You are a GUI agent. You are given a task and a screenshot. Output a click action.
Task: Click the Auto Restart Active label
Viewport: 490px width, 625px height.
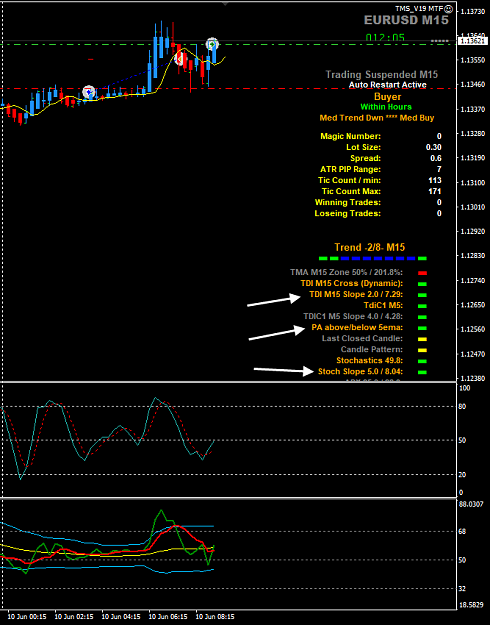click(x=388, y=85)
